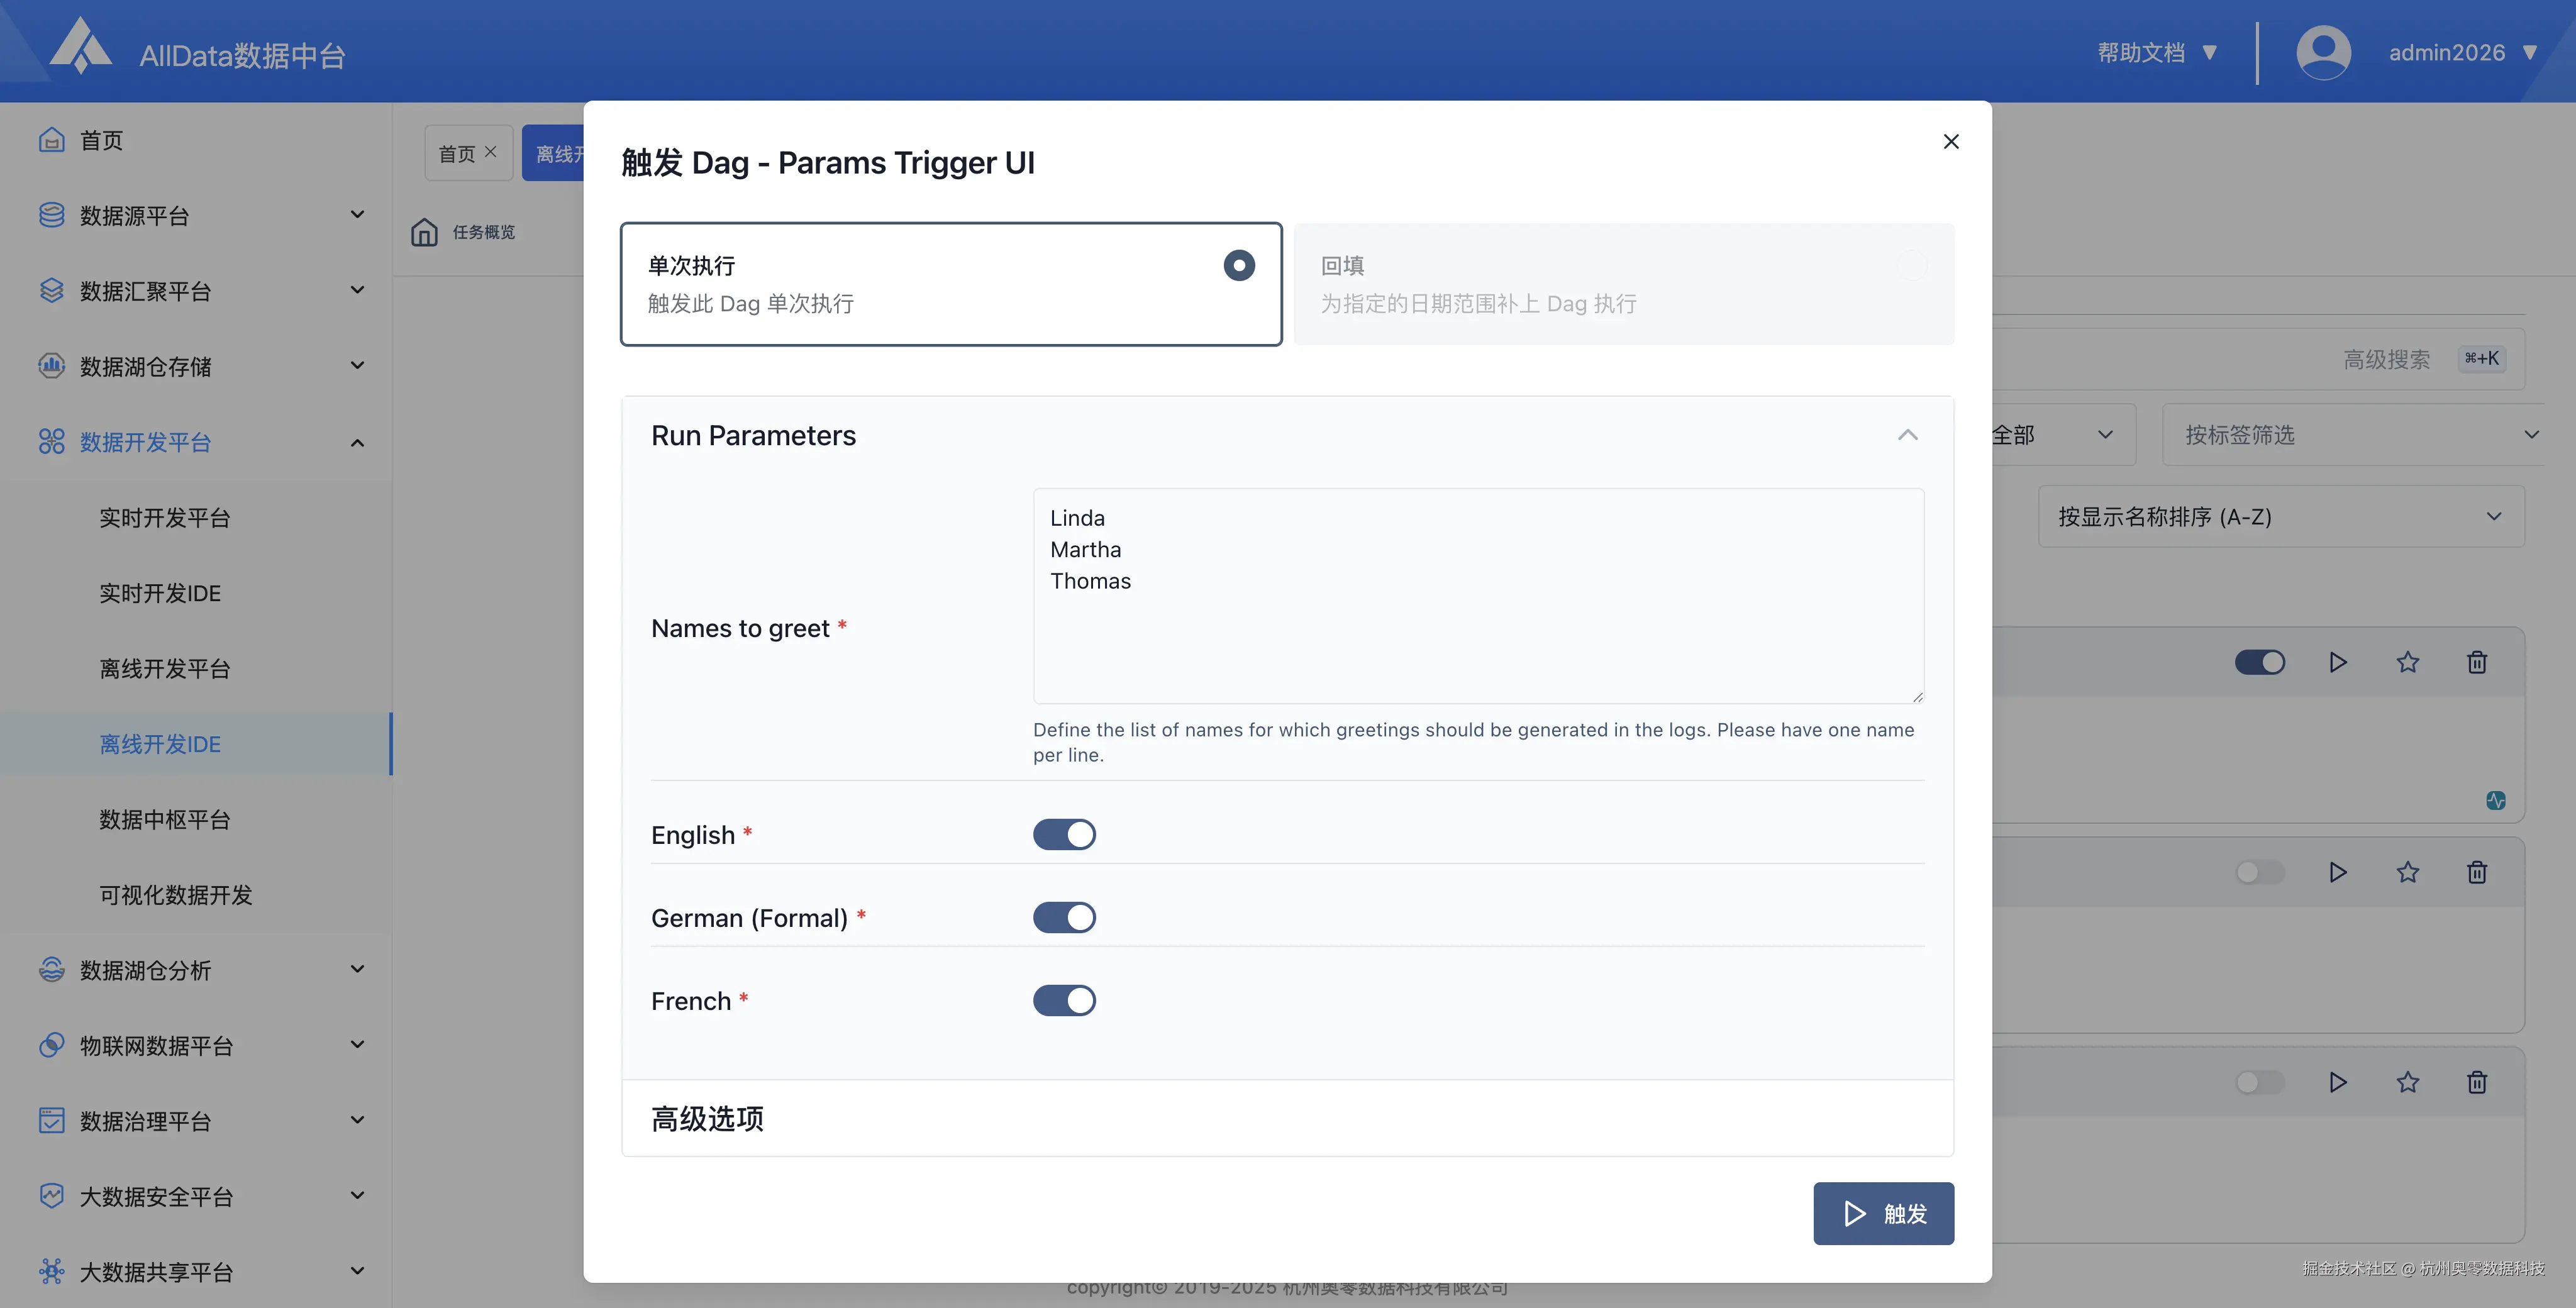Click the star icon in the second DAG row
Image resolution: width=2576 pixels, height=1308 pixels.
[x=2407, y=872]
